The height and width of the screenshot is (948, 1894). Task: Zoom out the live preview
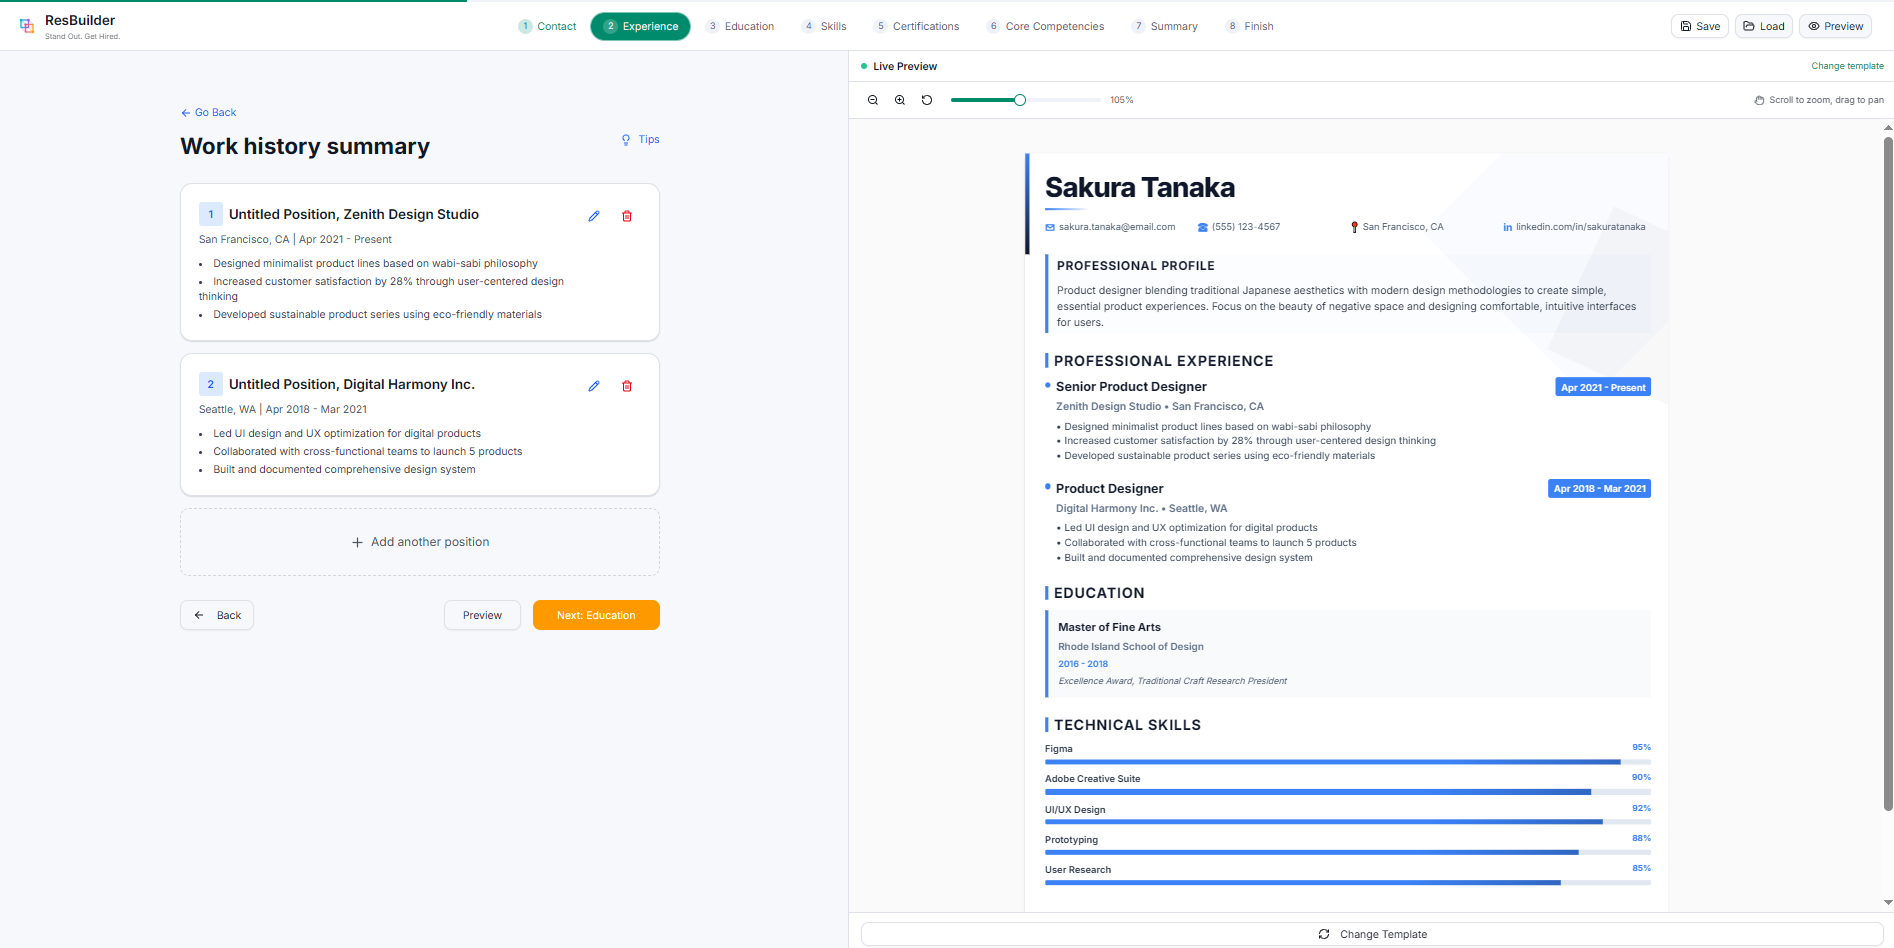coord(873,100)
